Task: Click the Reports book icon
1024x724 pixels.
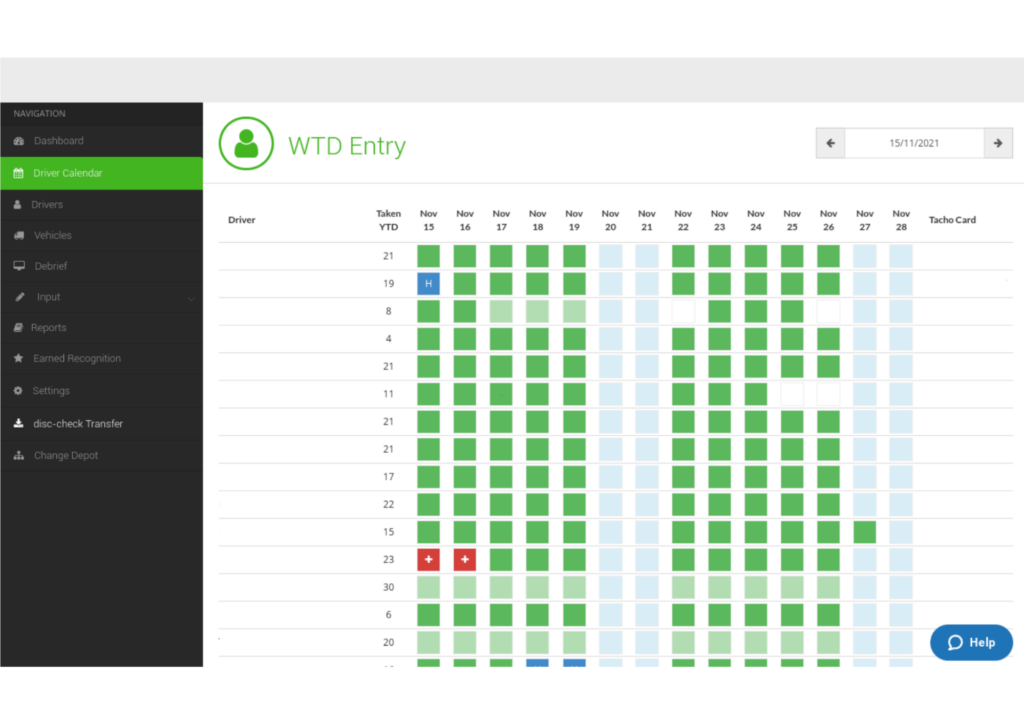Action: coord(18,328)
